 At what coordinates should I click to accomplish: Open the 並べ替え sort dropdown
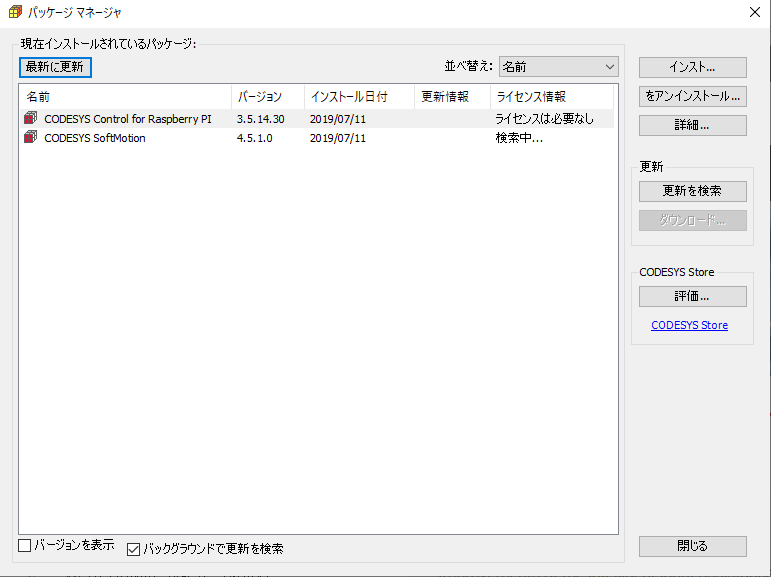[559, 67]
